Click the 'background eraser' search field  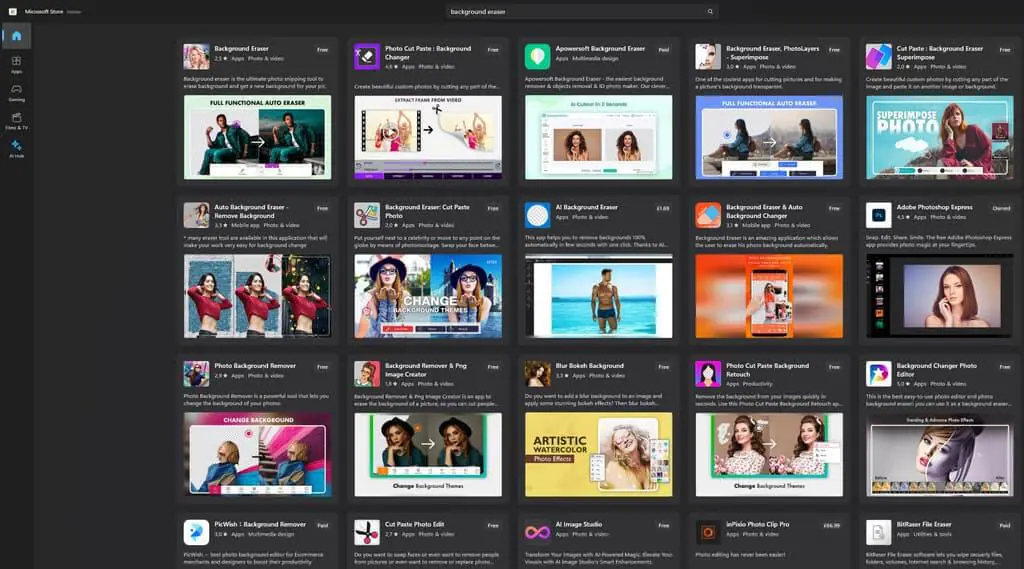click(x=581, y=11)
